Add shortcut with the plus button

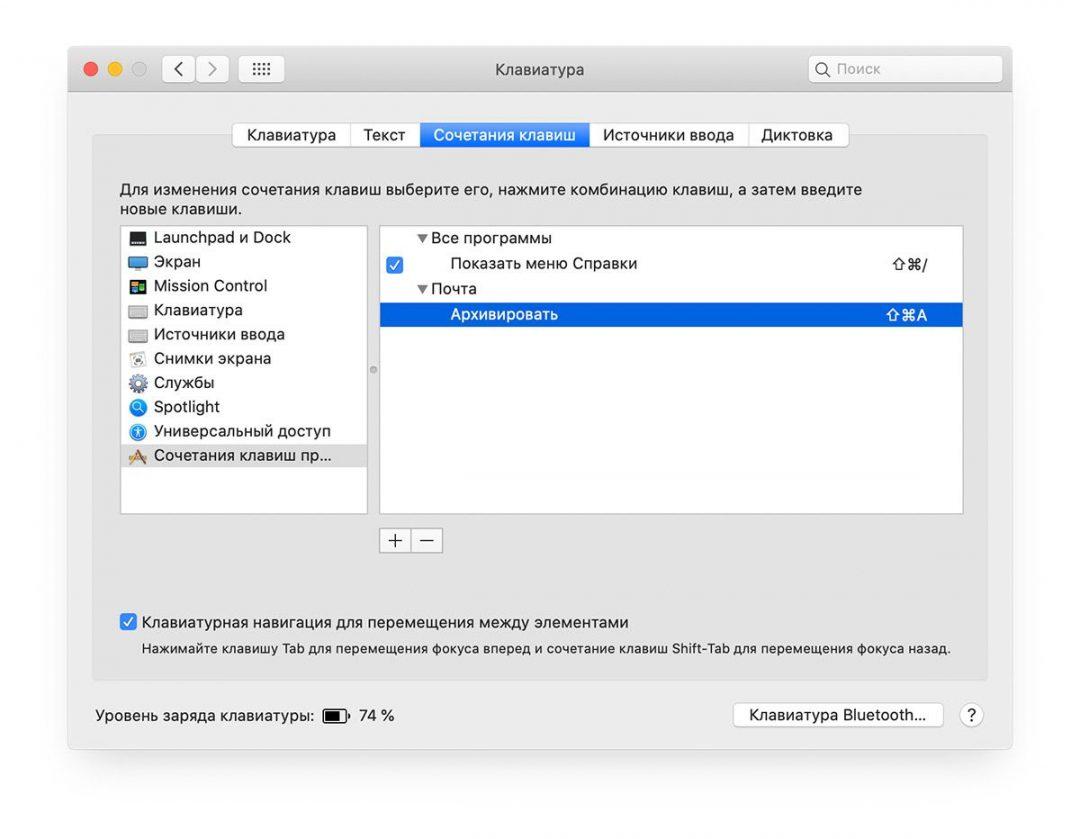click(395, 540)
